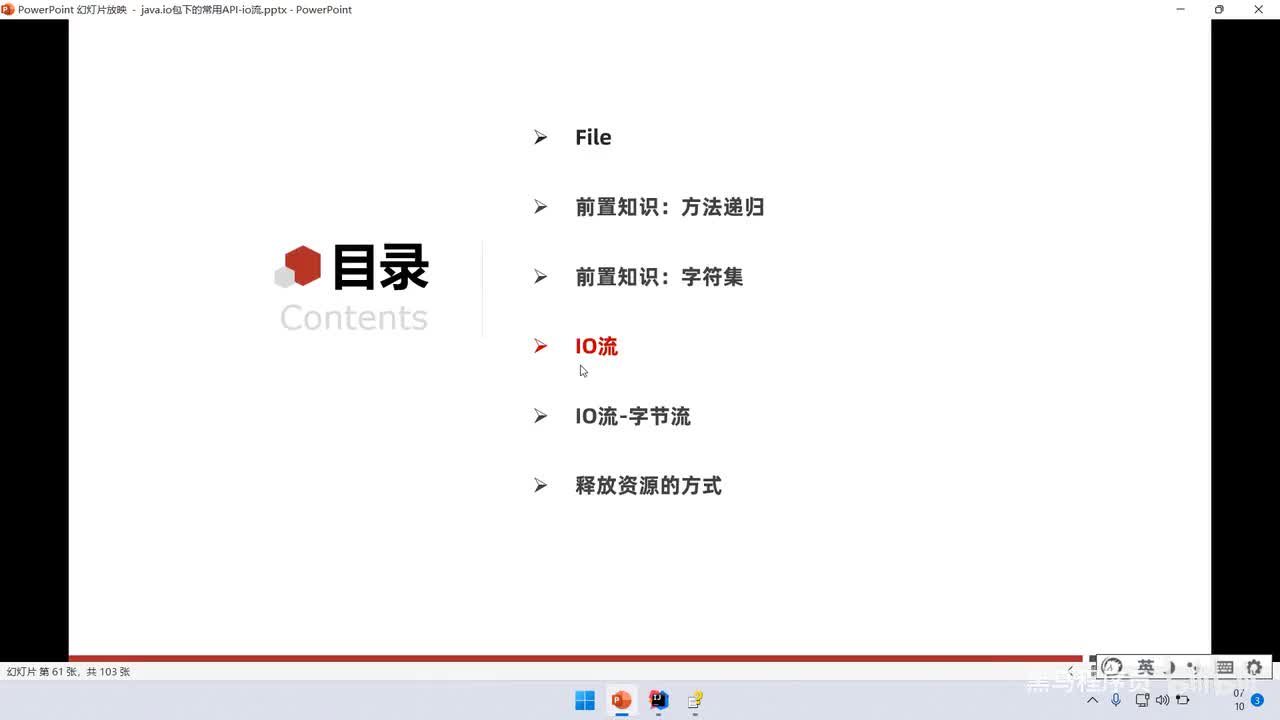Click the IME speedometer logo icon
This screenshot has height=720, width=1280.
(1112, 667)
